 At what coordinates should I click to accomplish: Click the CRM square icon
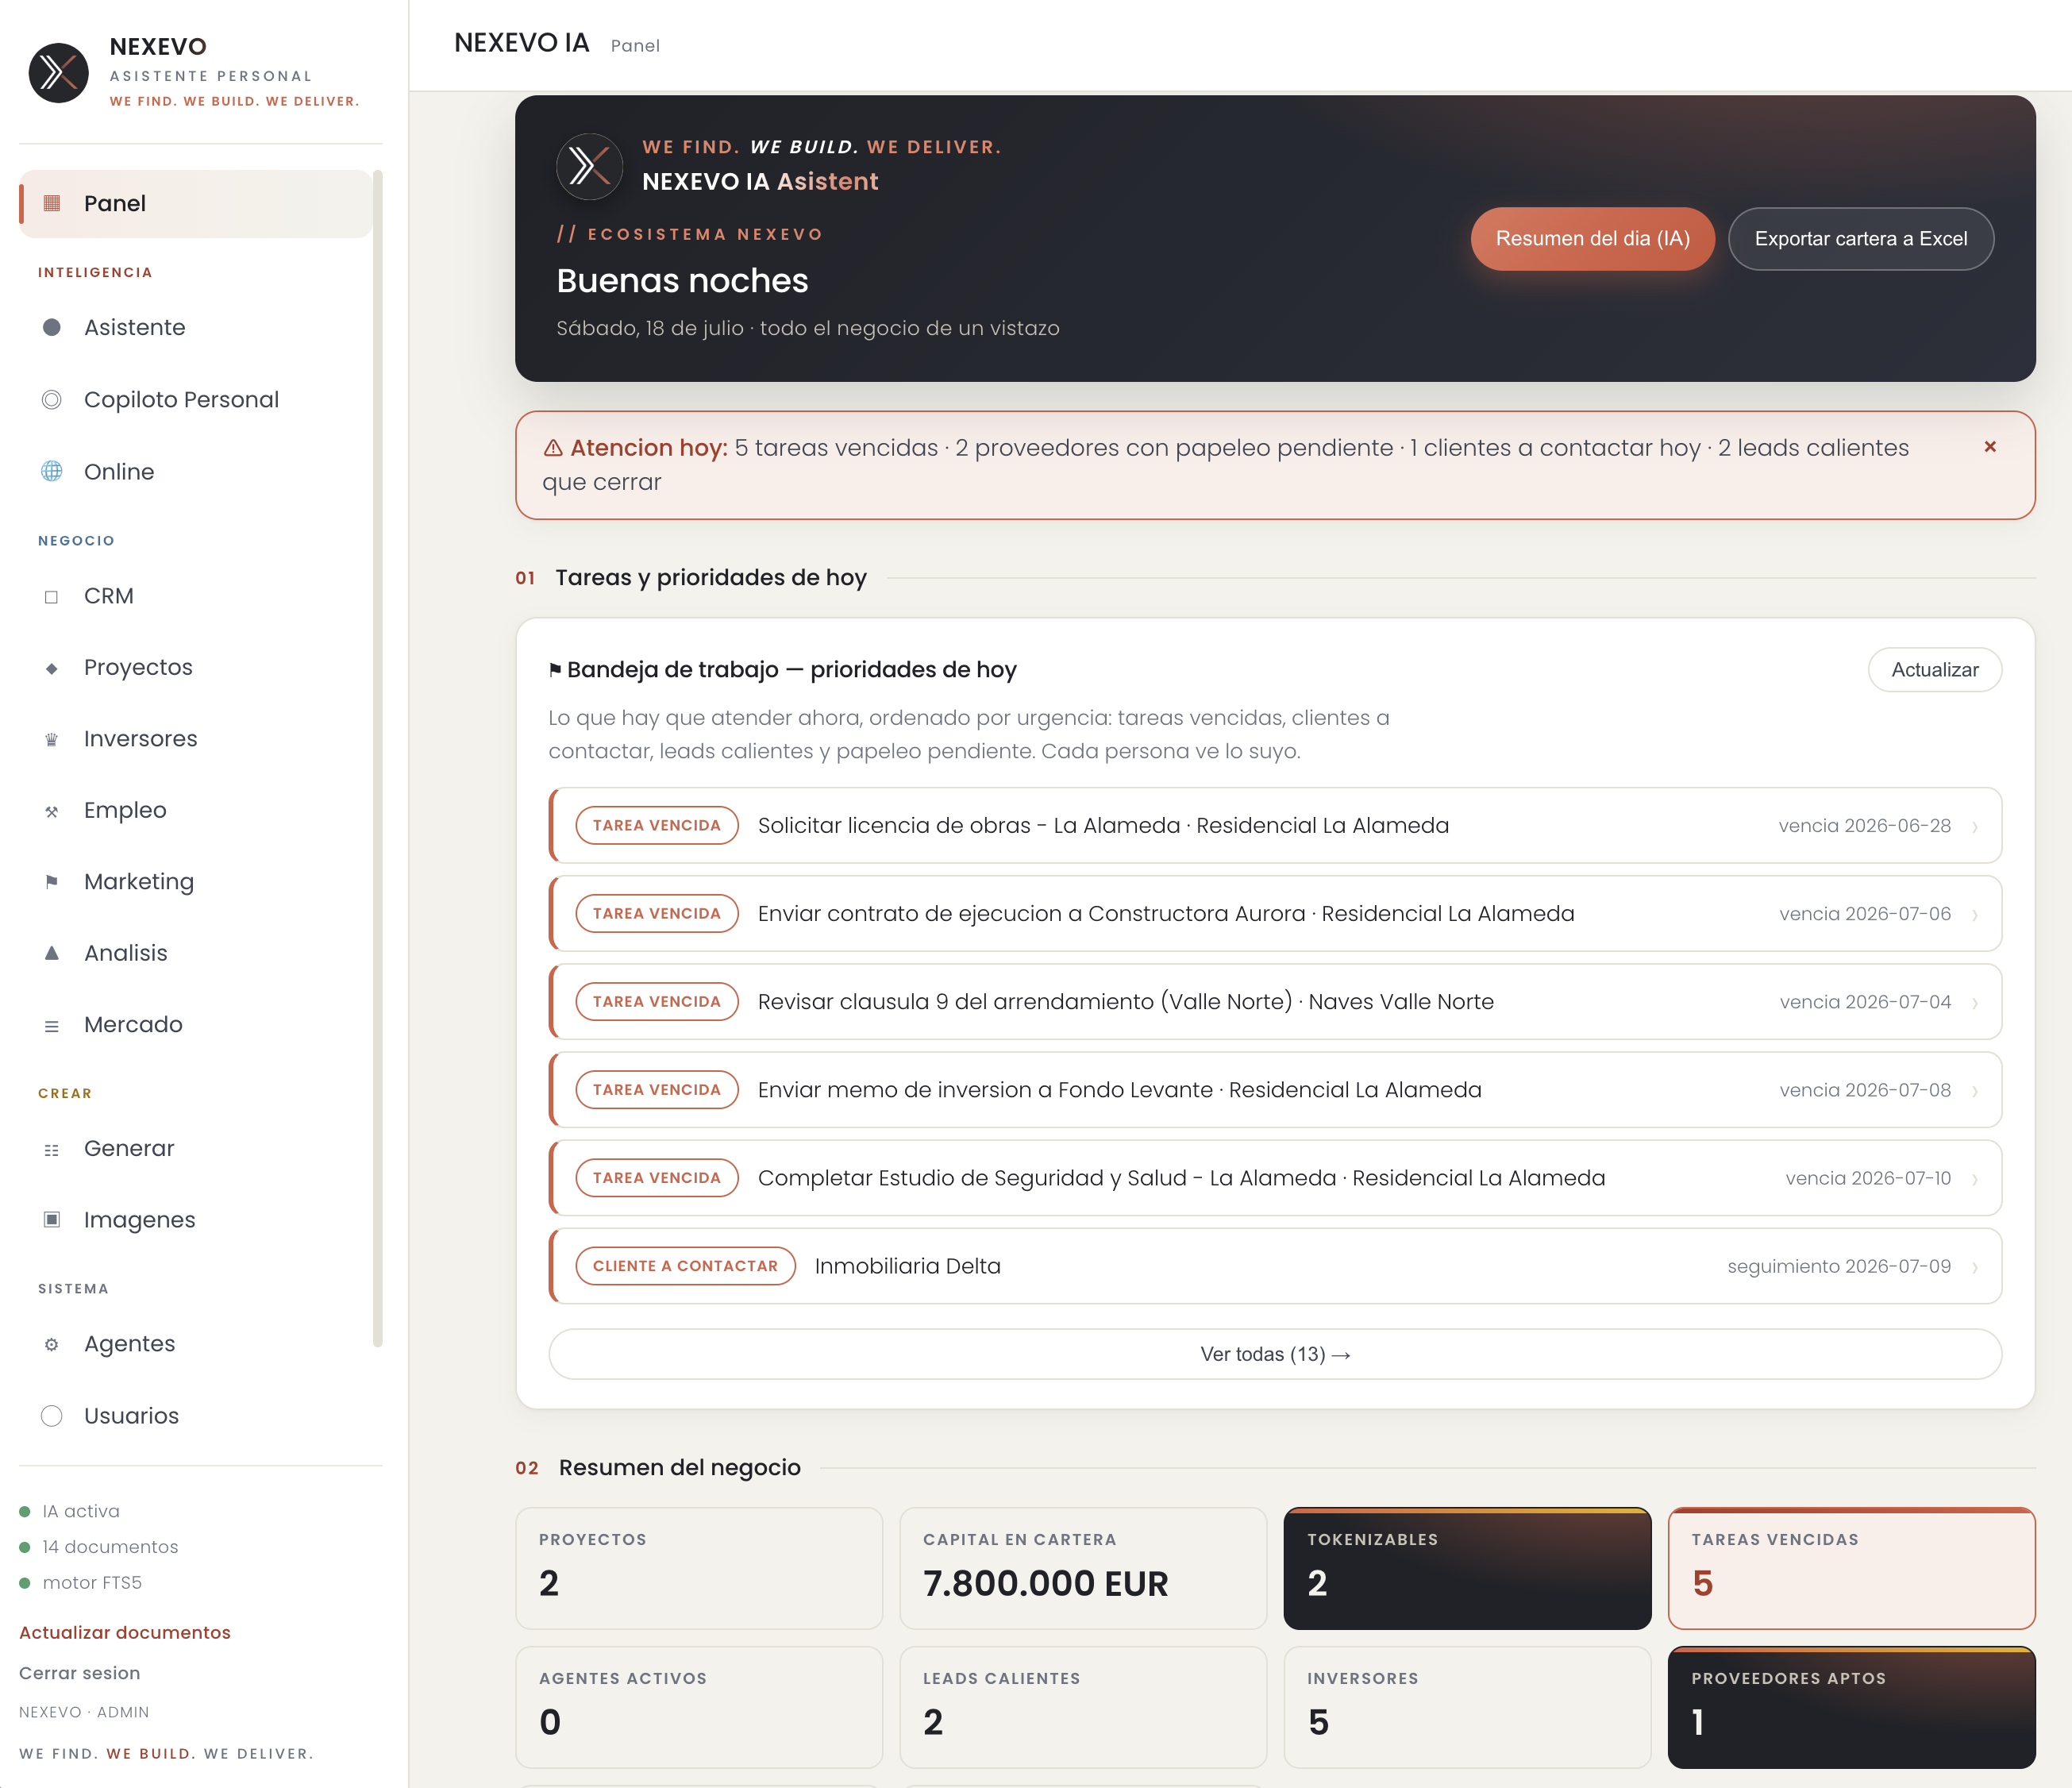pos(52,597)
